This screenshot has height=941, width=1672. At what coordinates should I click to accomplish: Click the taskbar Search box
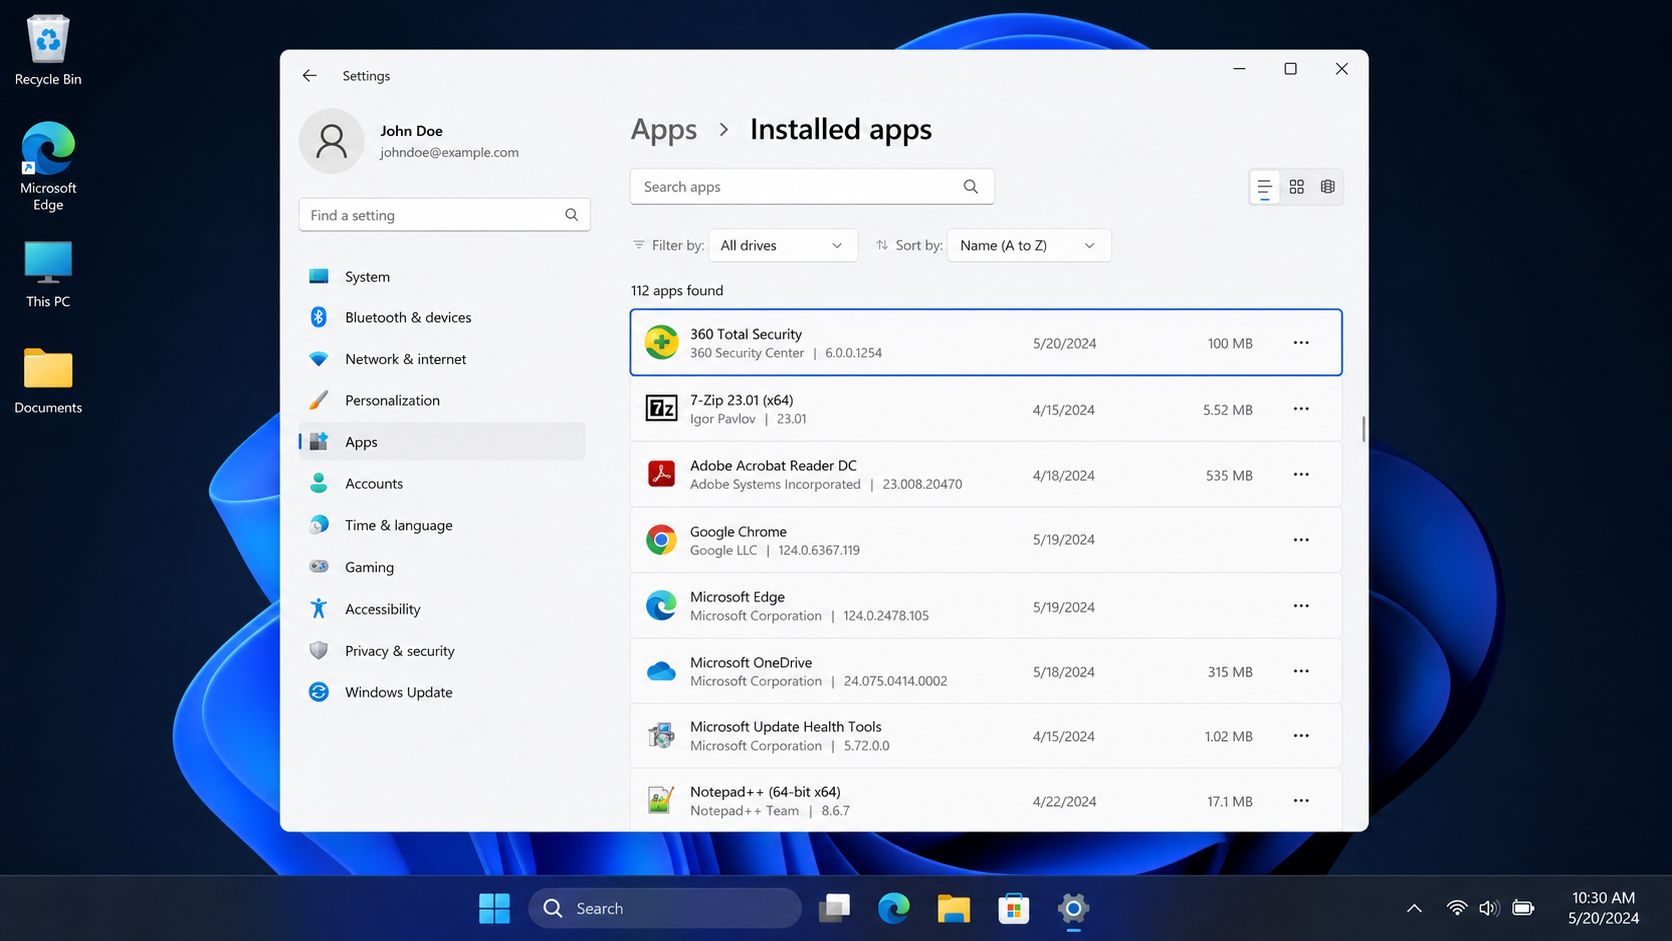point(665,908)
